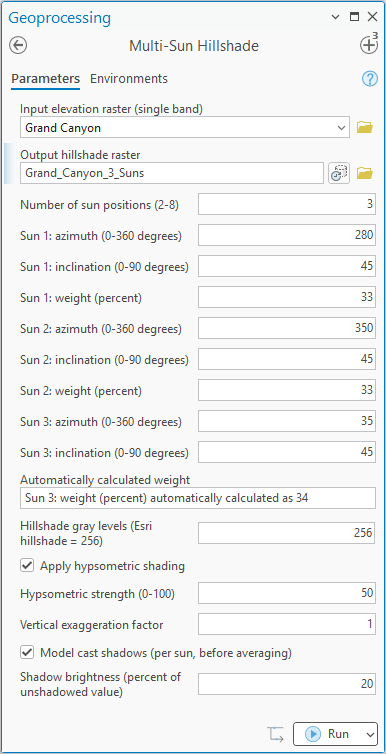Click the Hillshade gray levels field
This screenshot has height=754, width=386.
coord(286,533)
